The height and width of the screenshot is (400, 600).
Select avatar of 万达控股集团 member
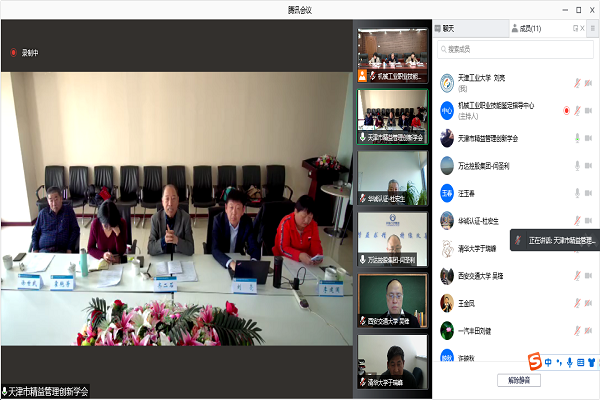(x=447, y=166)
